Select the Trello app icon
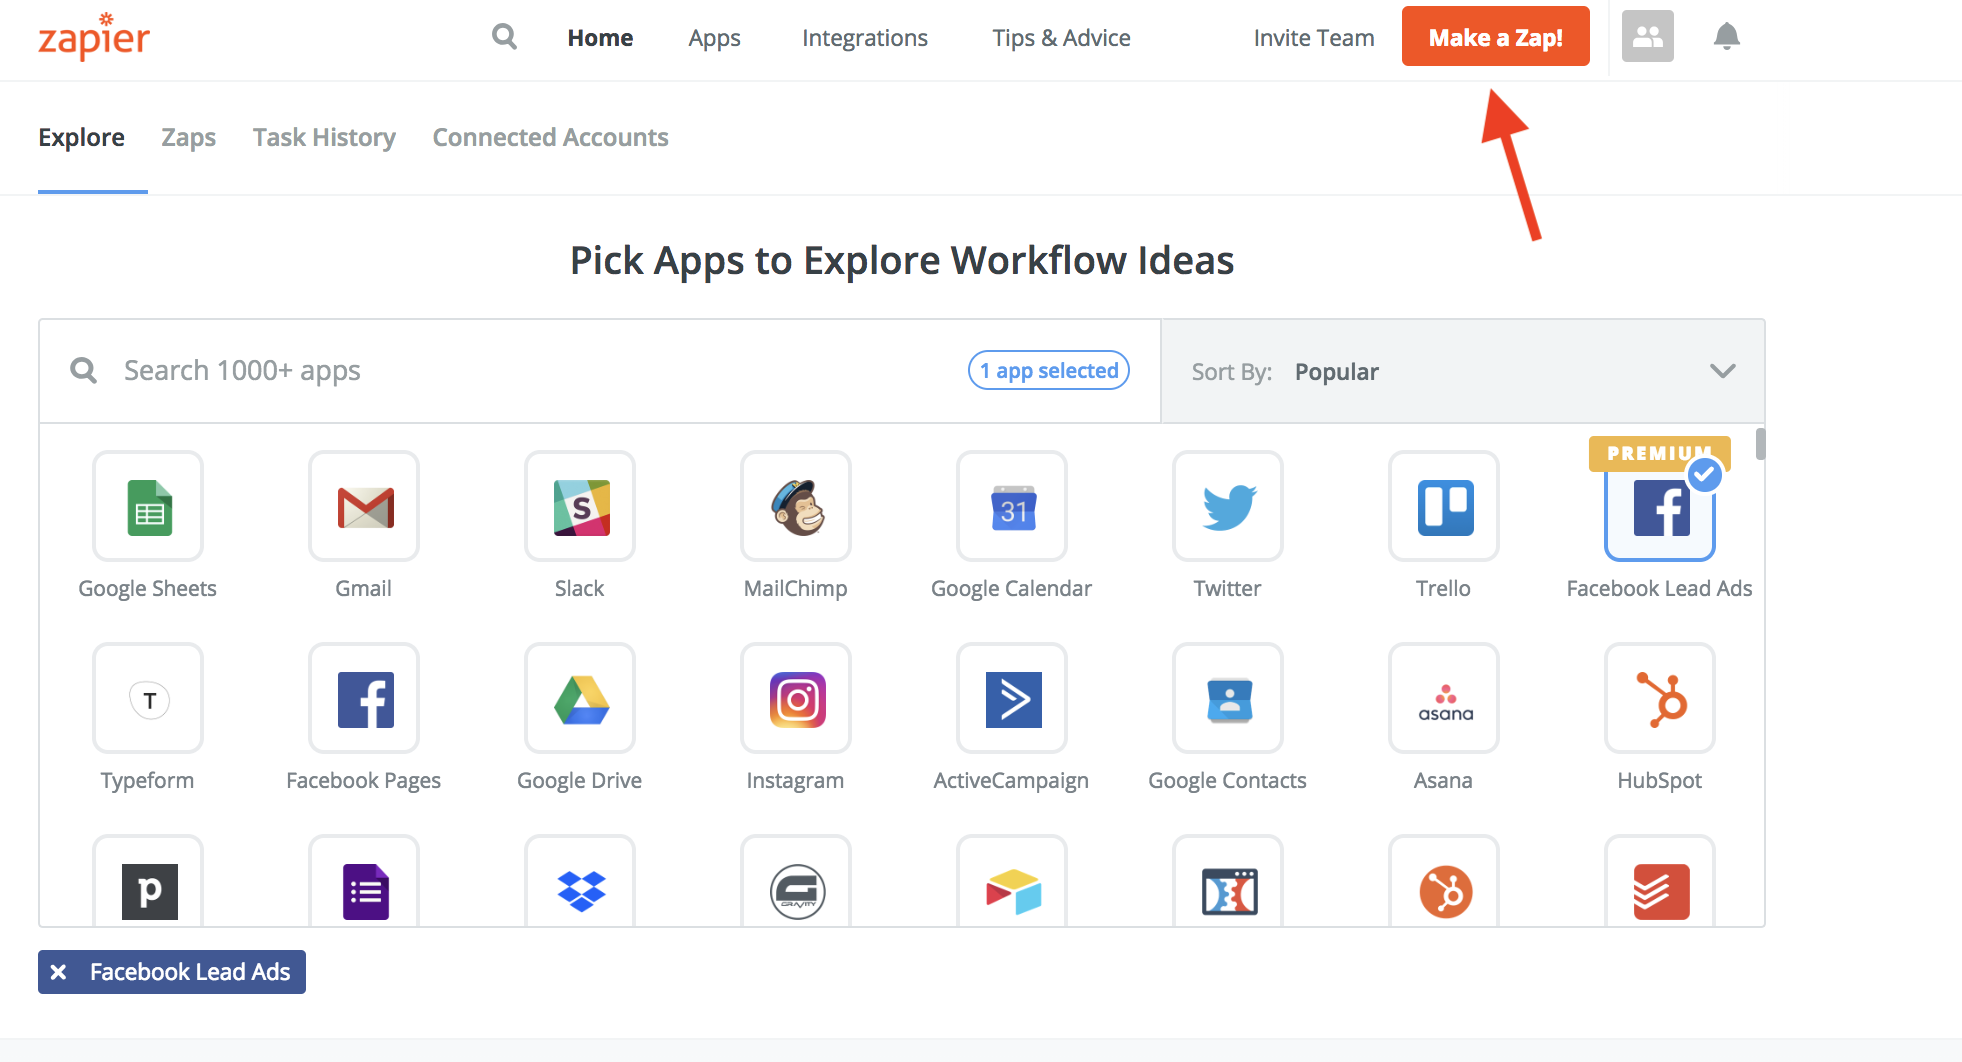The image size is (1962, 1062). click(x=1444, y=506)
